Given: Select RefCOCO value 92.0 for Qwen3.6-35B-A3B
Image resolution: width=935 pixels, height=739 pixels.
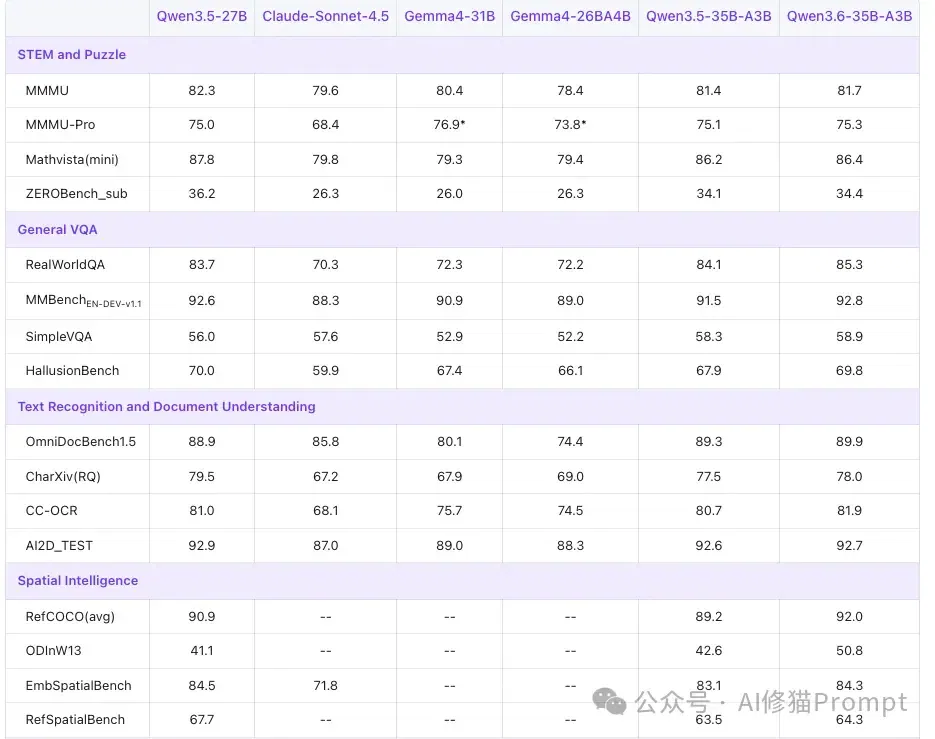Looking at the screenshot, I should (x=849, y=617).
